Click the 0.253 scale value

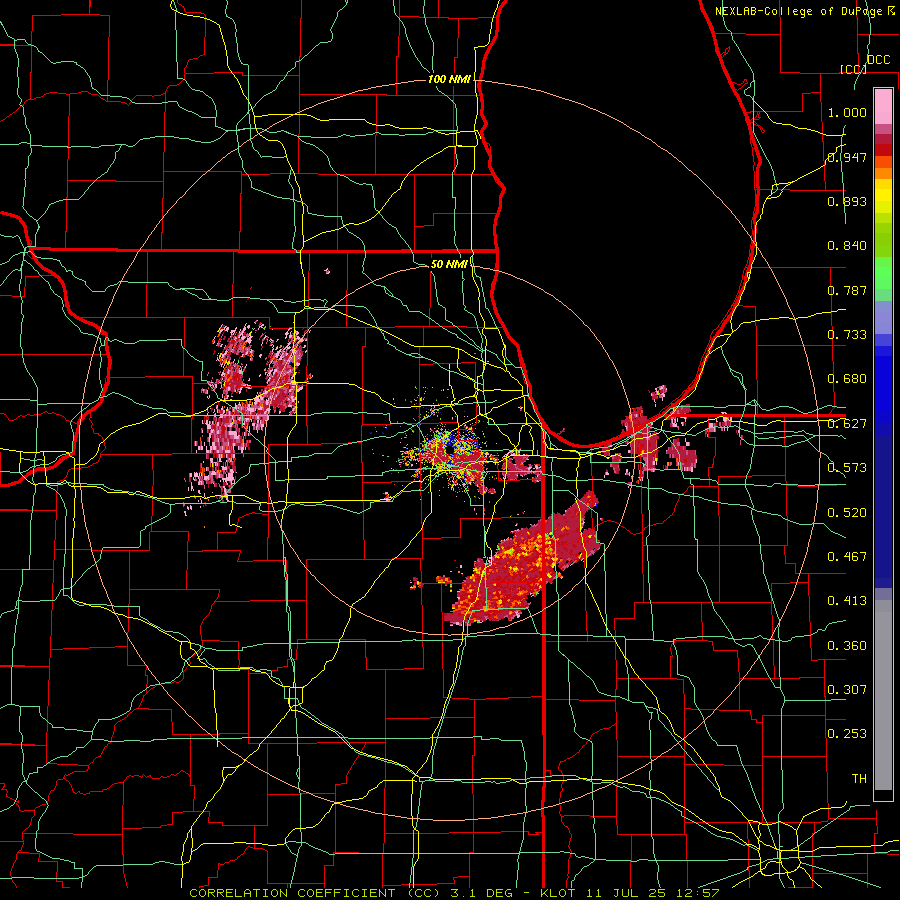click(847, 734)
